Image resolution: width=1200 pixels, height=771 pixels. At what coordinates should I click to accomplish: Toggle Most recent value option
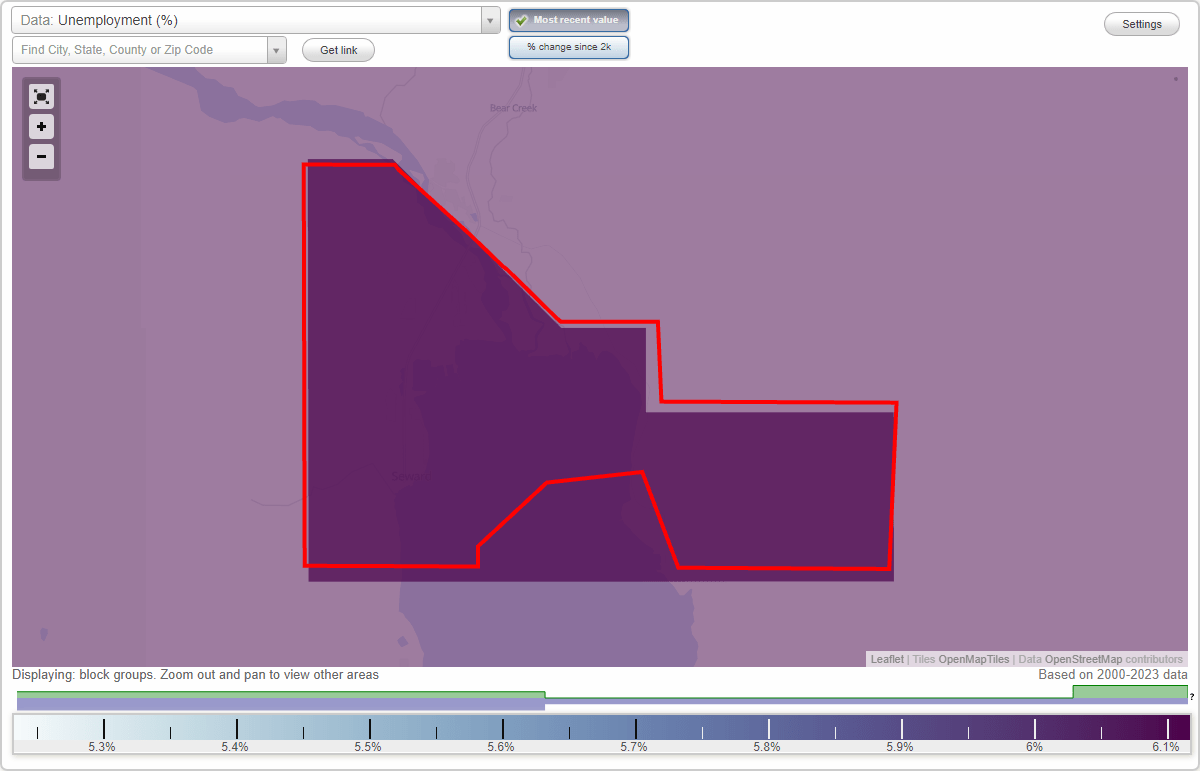[569, 21]
